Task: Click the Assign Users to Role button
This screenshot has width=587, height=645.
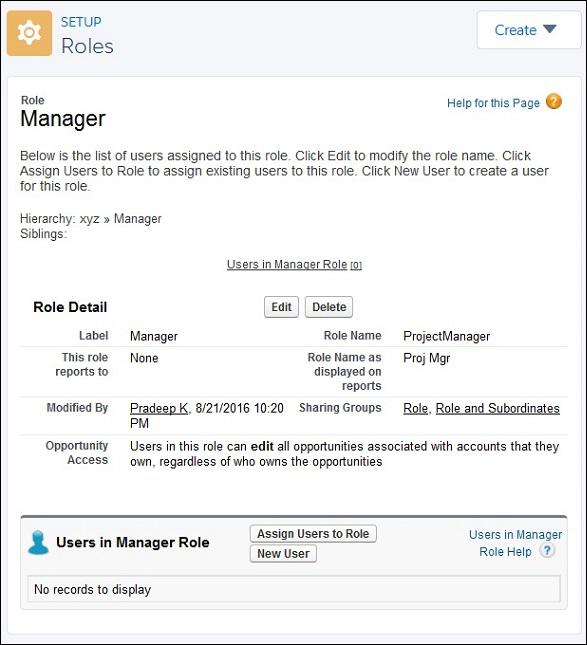Action: (313, 534)
